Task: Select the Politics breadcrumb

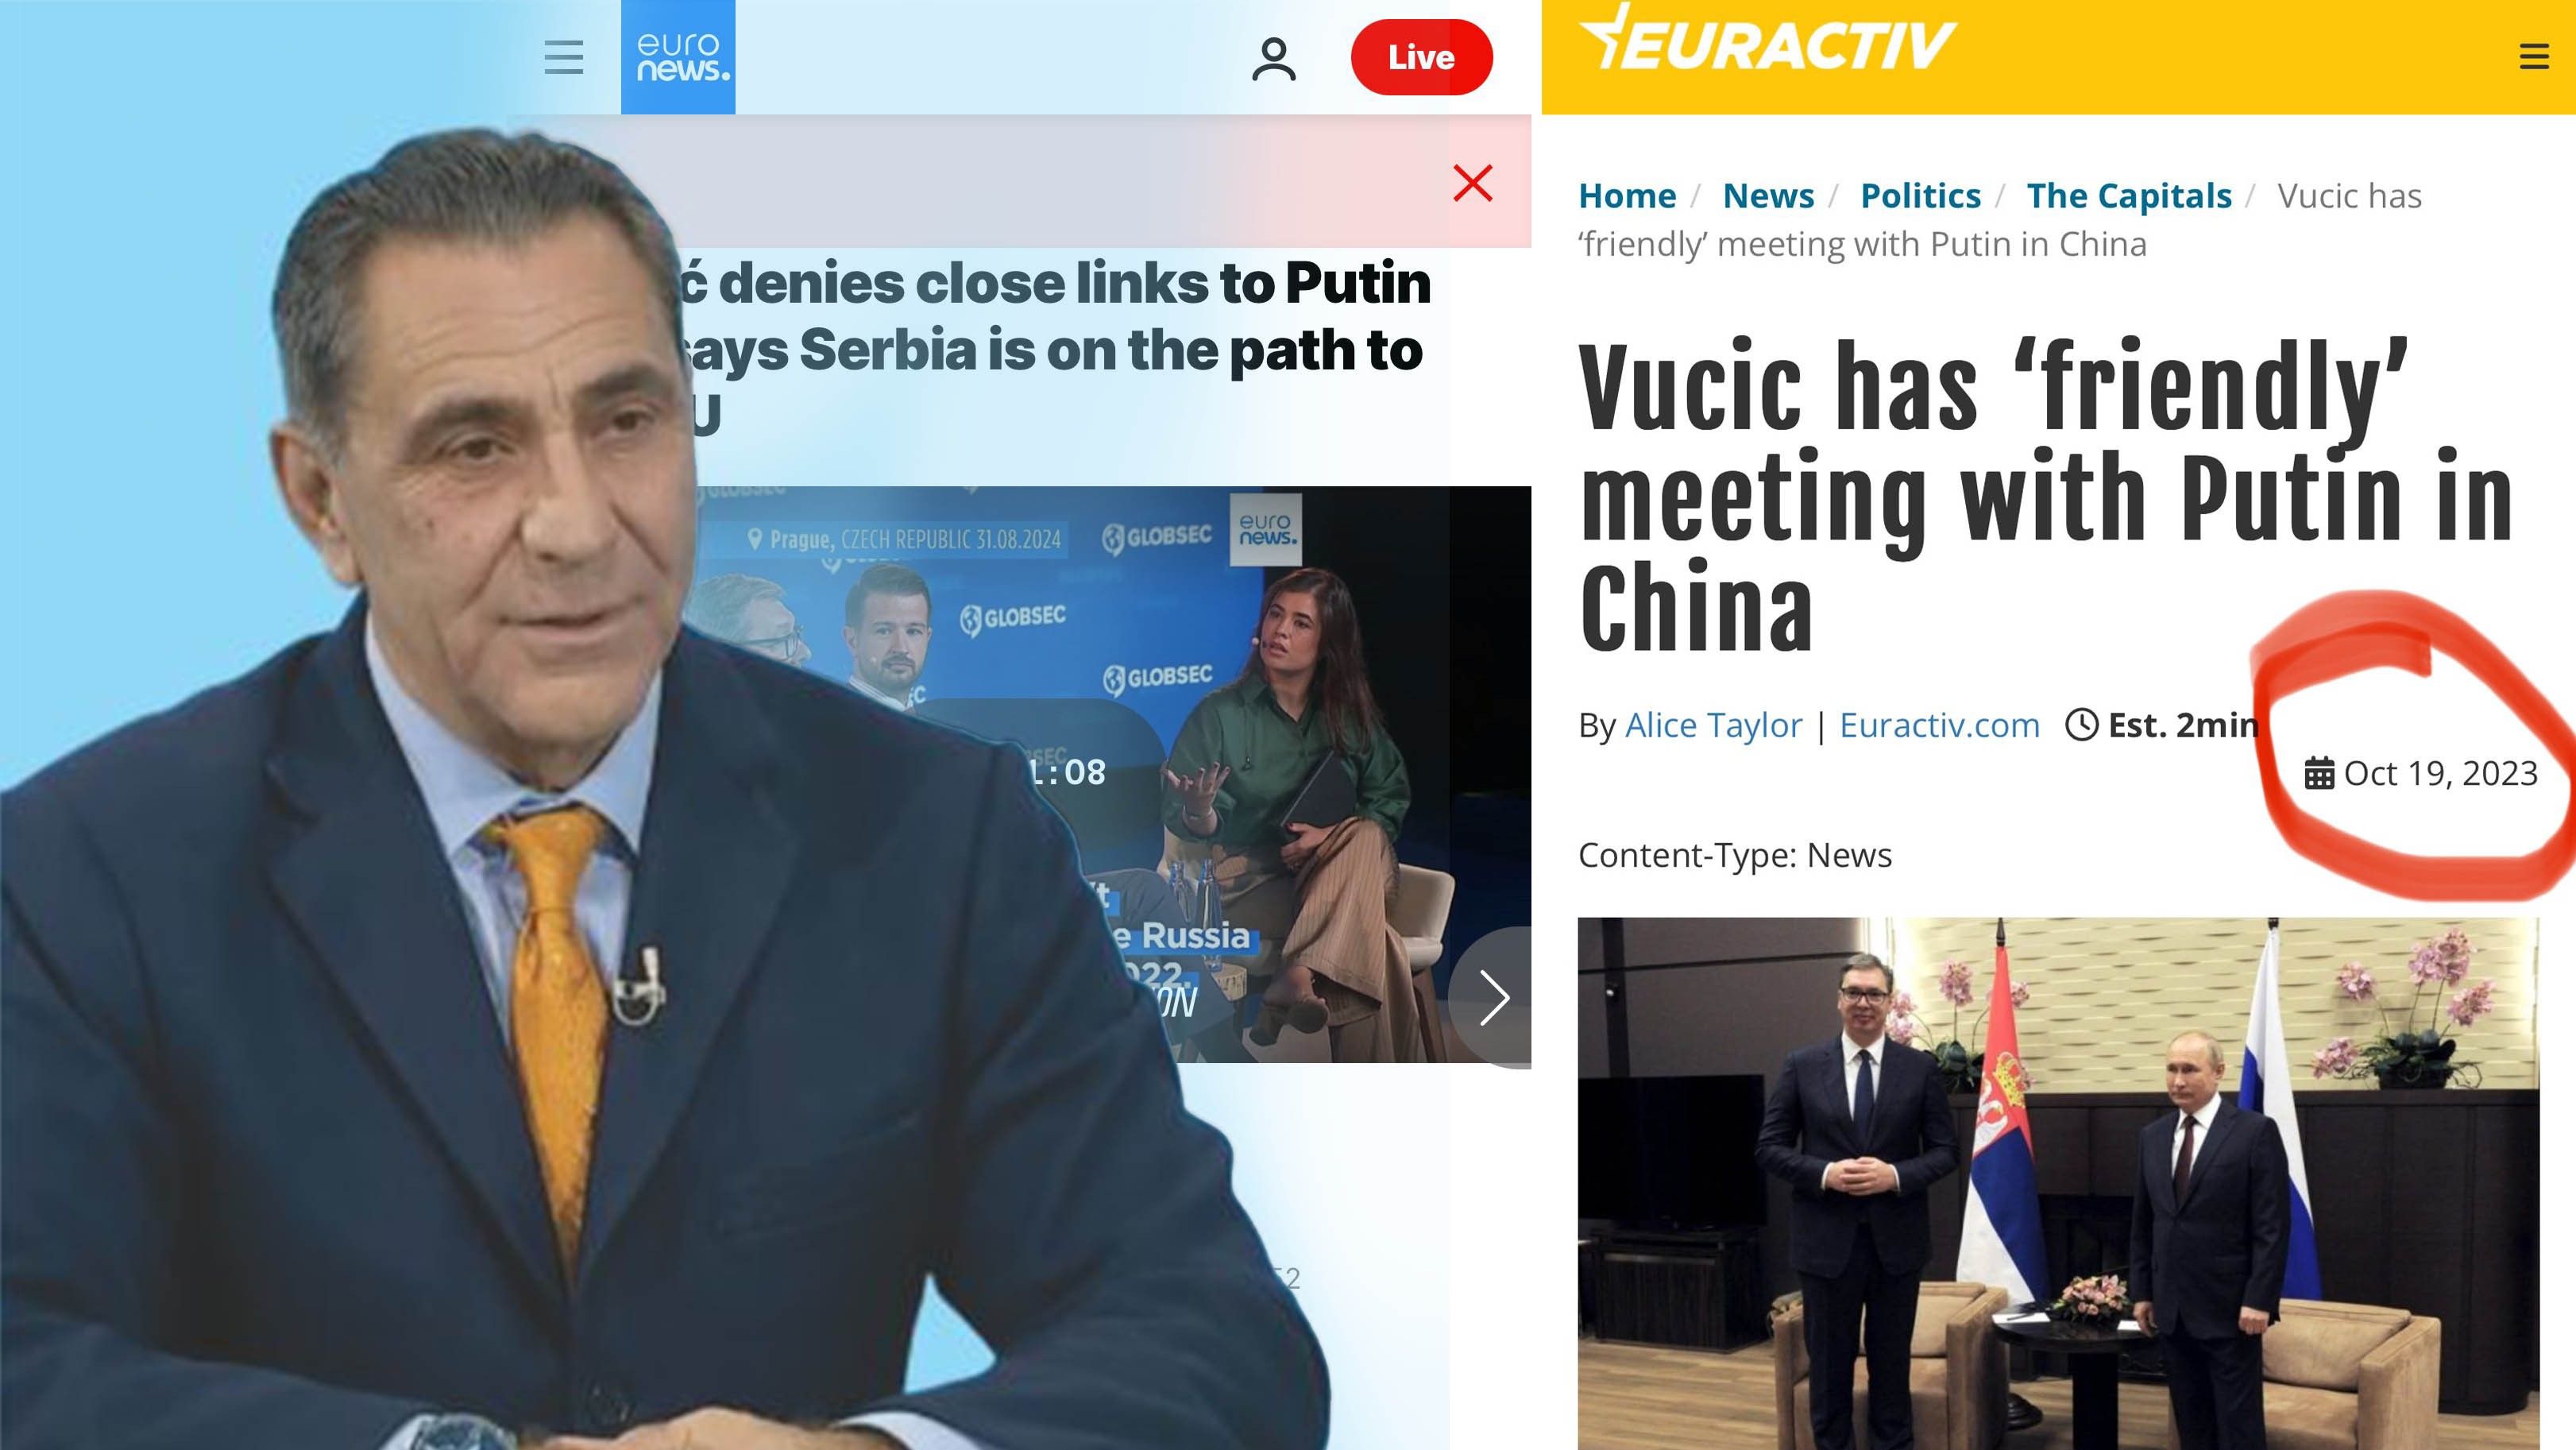Action: coord(1920,195)
